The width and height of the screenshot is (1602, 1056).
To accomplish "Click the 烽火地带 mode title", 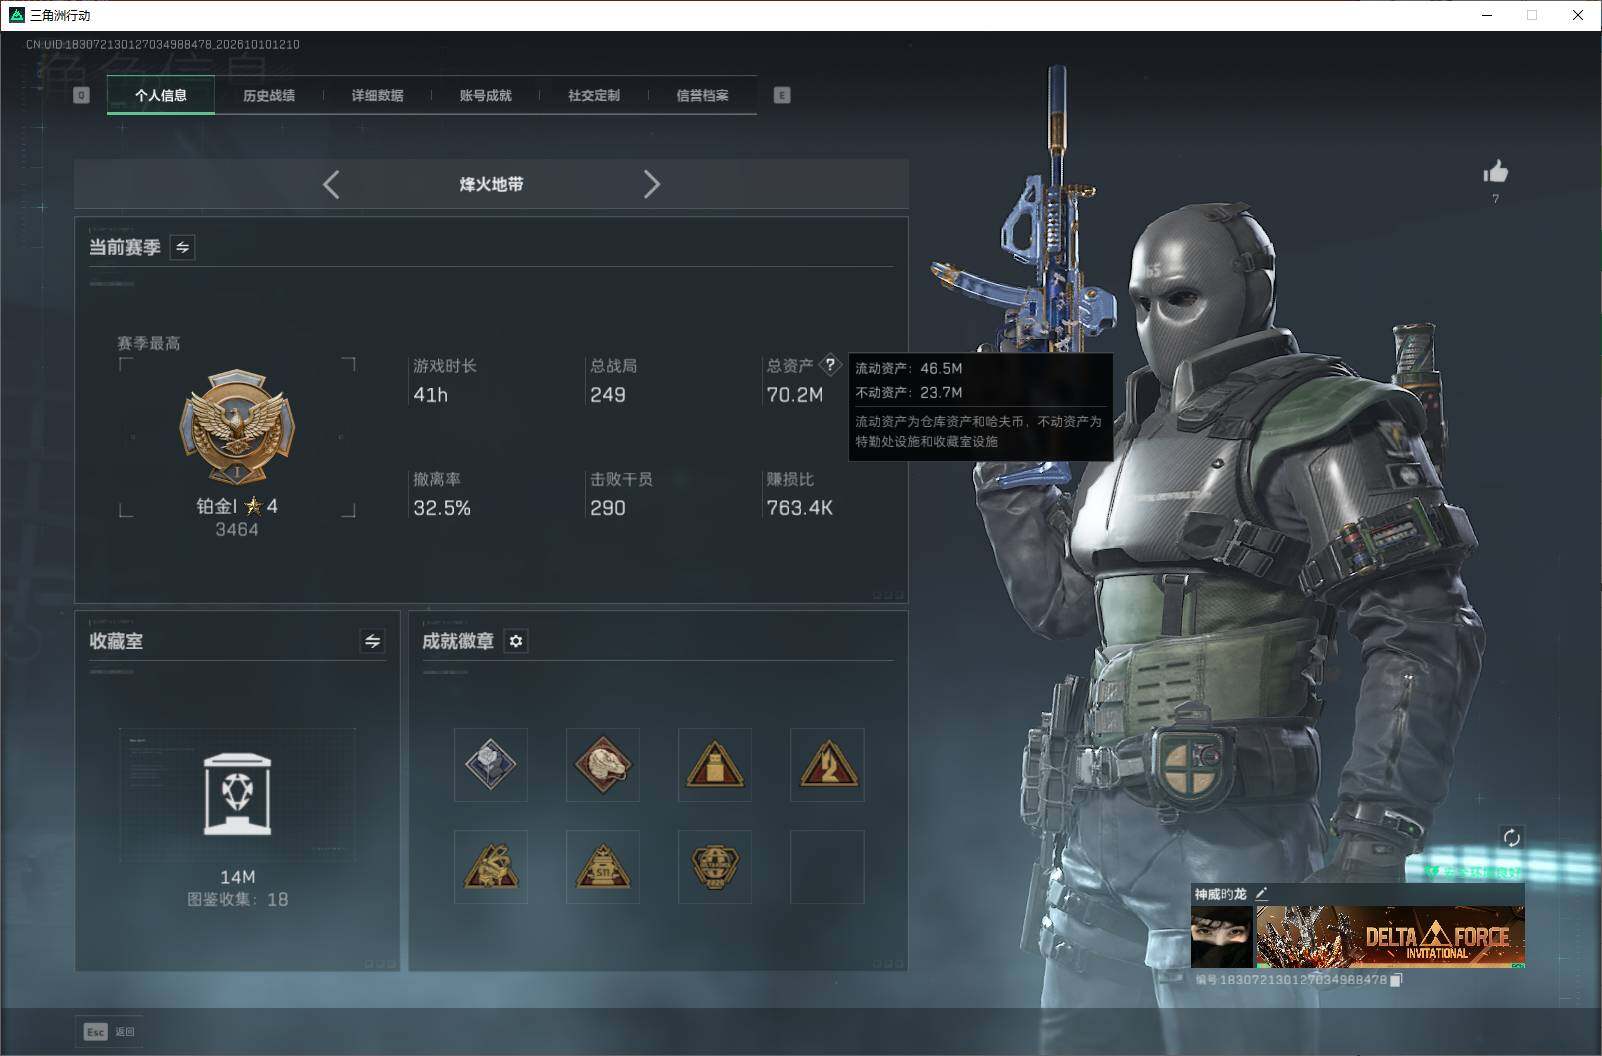I will pyautogui.click(x=491, y=184).
